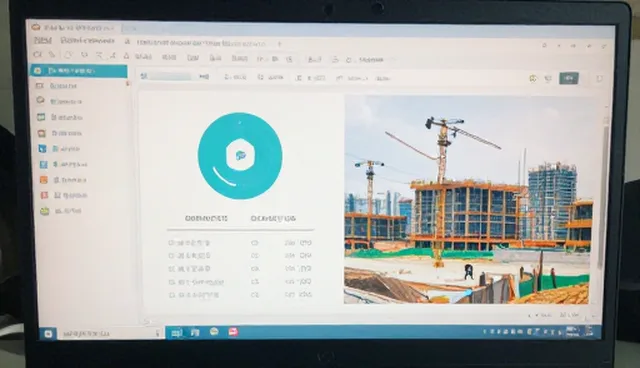Switch to the left tab below the teal disc
Screen dimensions: 640x368
click(x=206, y=218)
